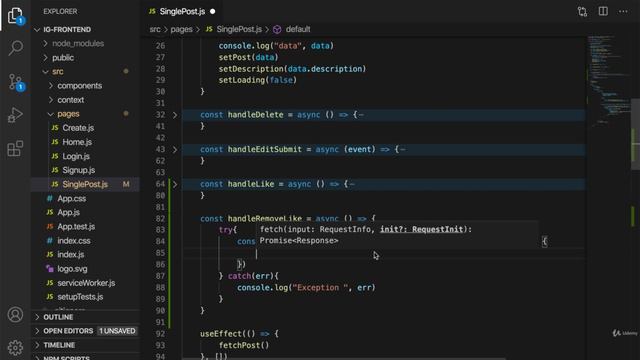The image size is (640, 360).
Task: Expand the OPEN EDITORS section
Action: pos(68,331)
